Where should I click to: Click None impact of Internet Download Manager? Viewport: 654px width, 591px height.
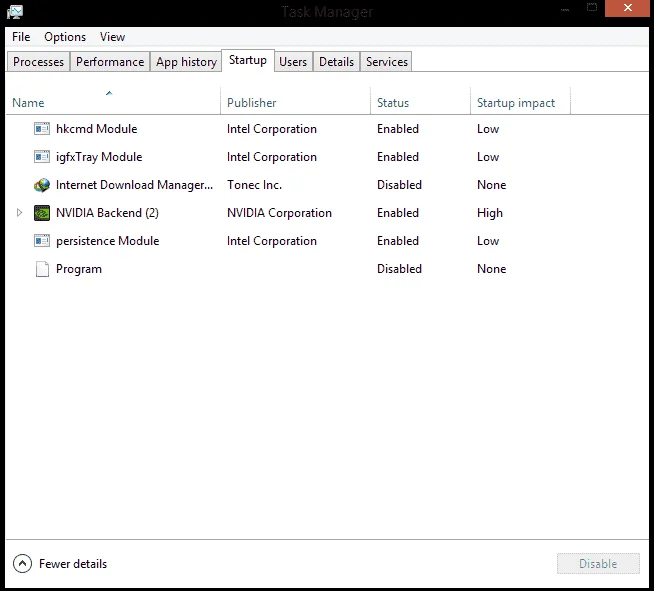(492, 185)
